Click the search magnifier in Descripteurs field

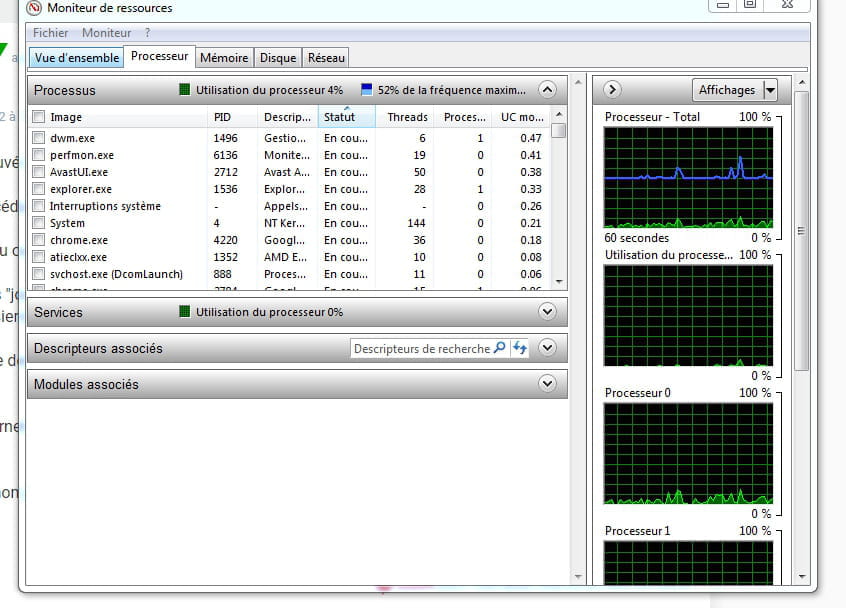[500, 348]
